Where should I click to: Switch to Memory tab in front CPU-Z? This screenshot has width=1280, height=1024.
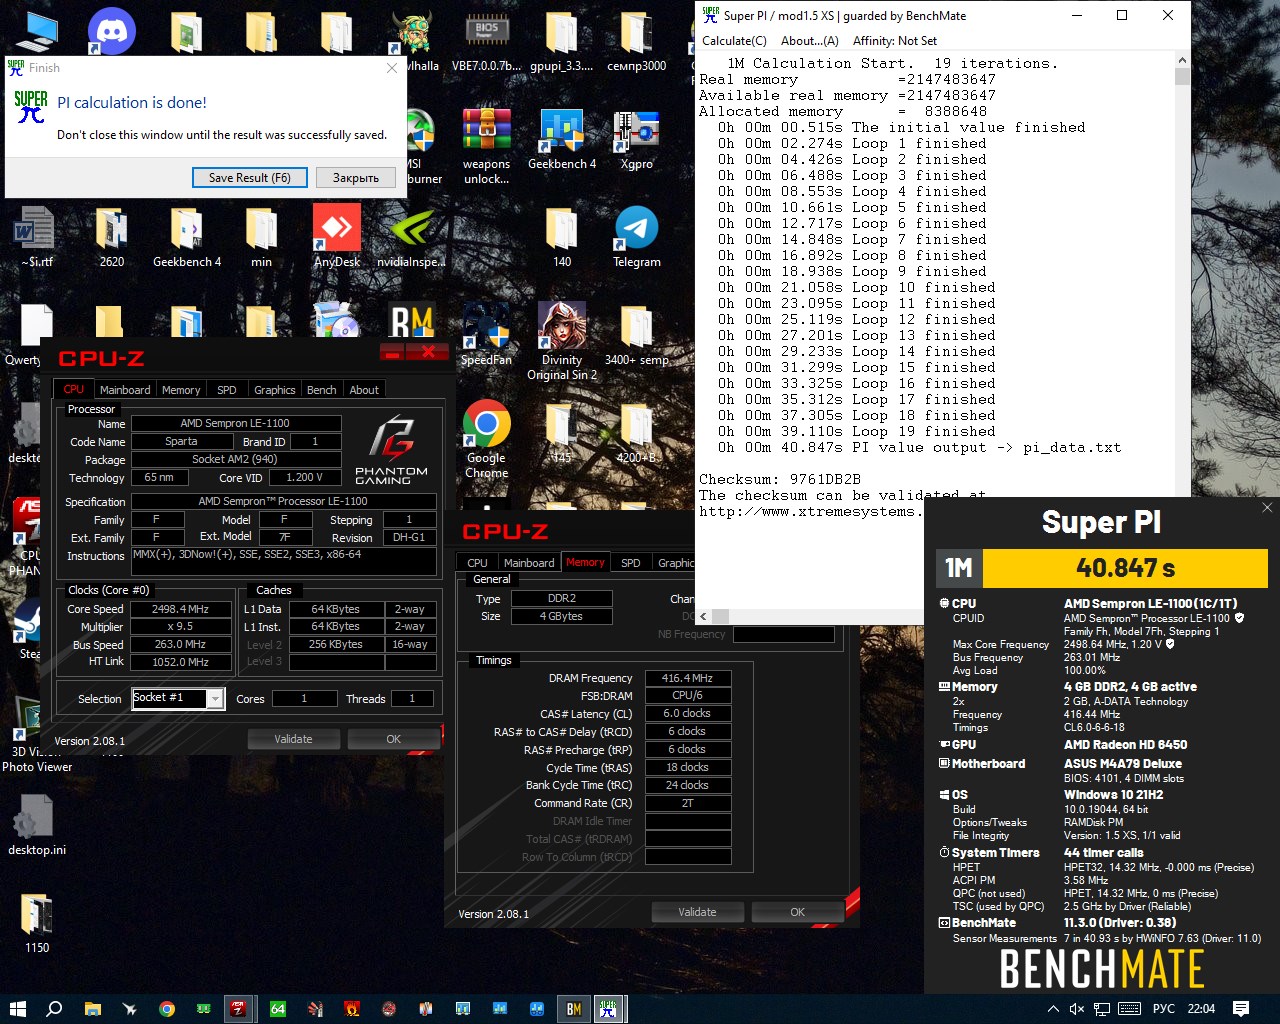[x=181, y=390]
